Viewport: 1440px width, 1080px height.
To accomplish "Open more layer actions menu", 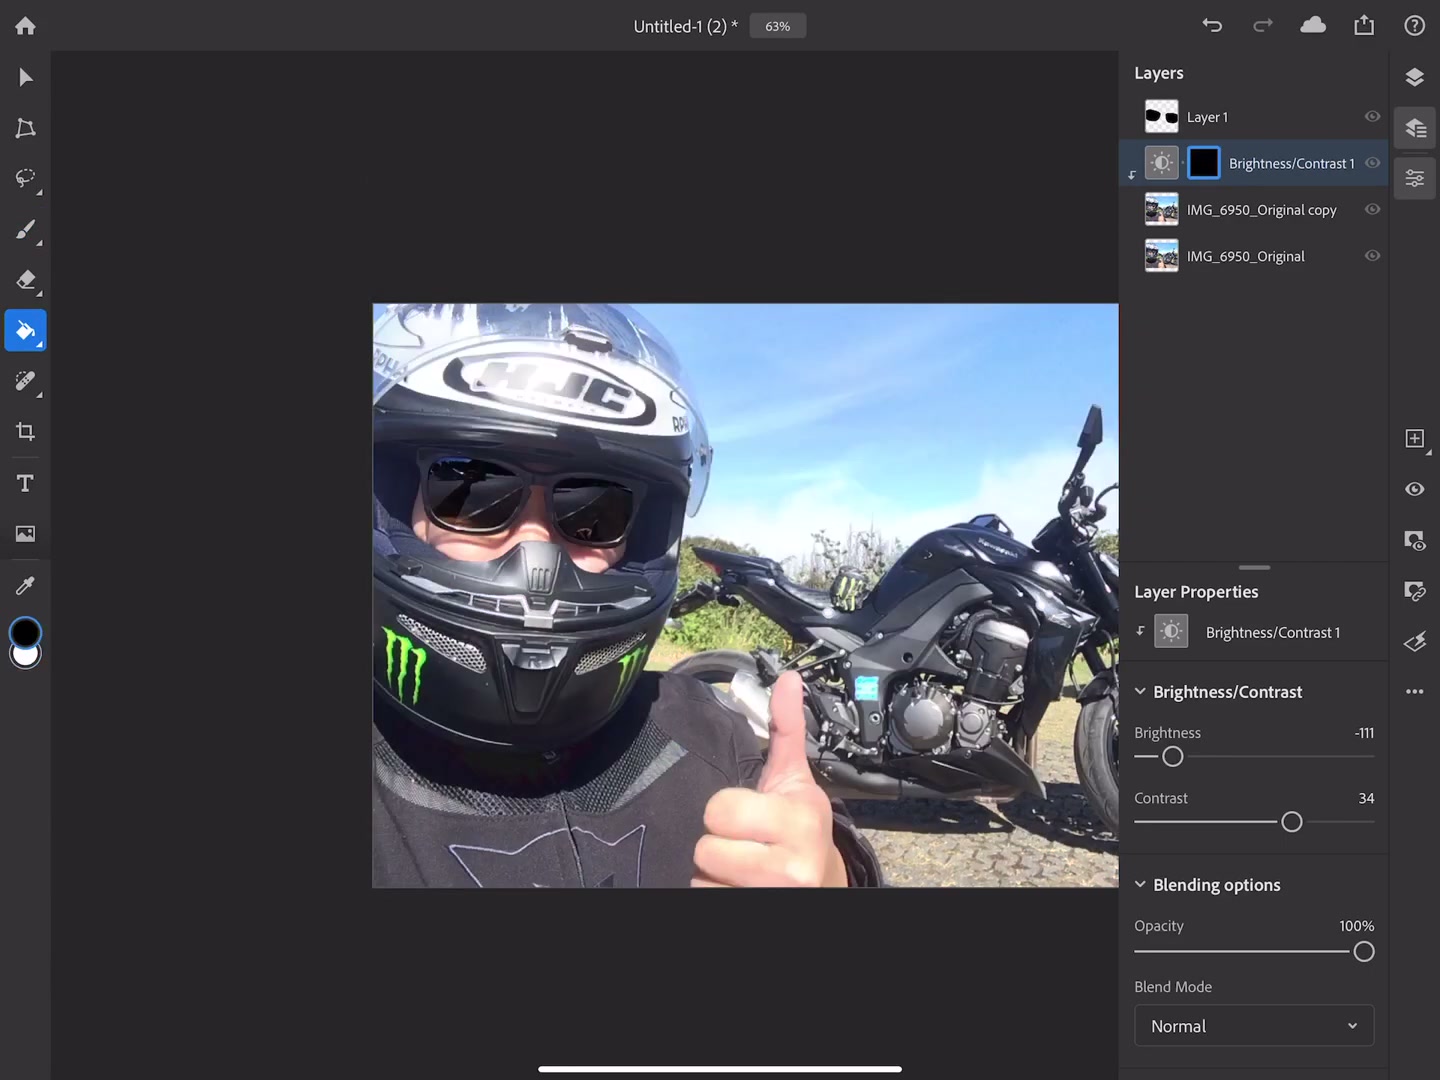I will 1414,691.
